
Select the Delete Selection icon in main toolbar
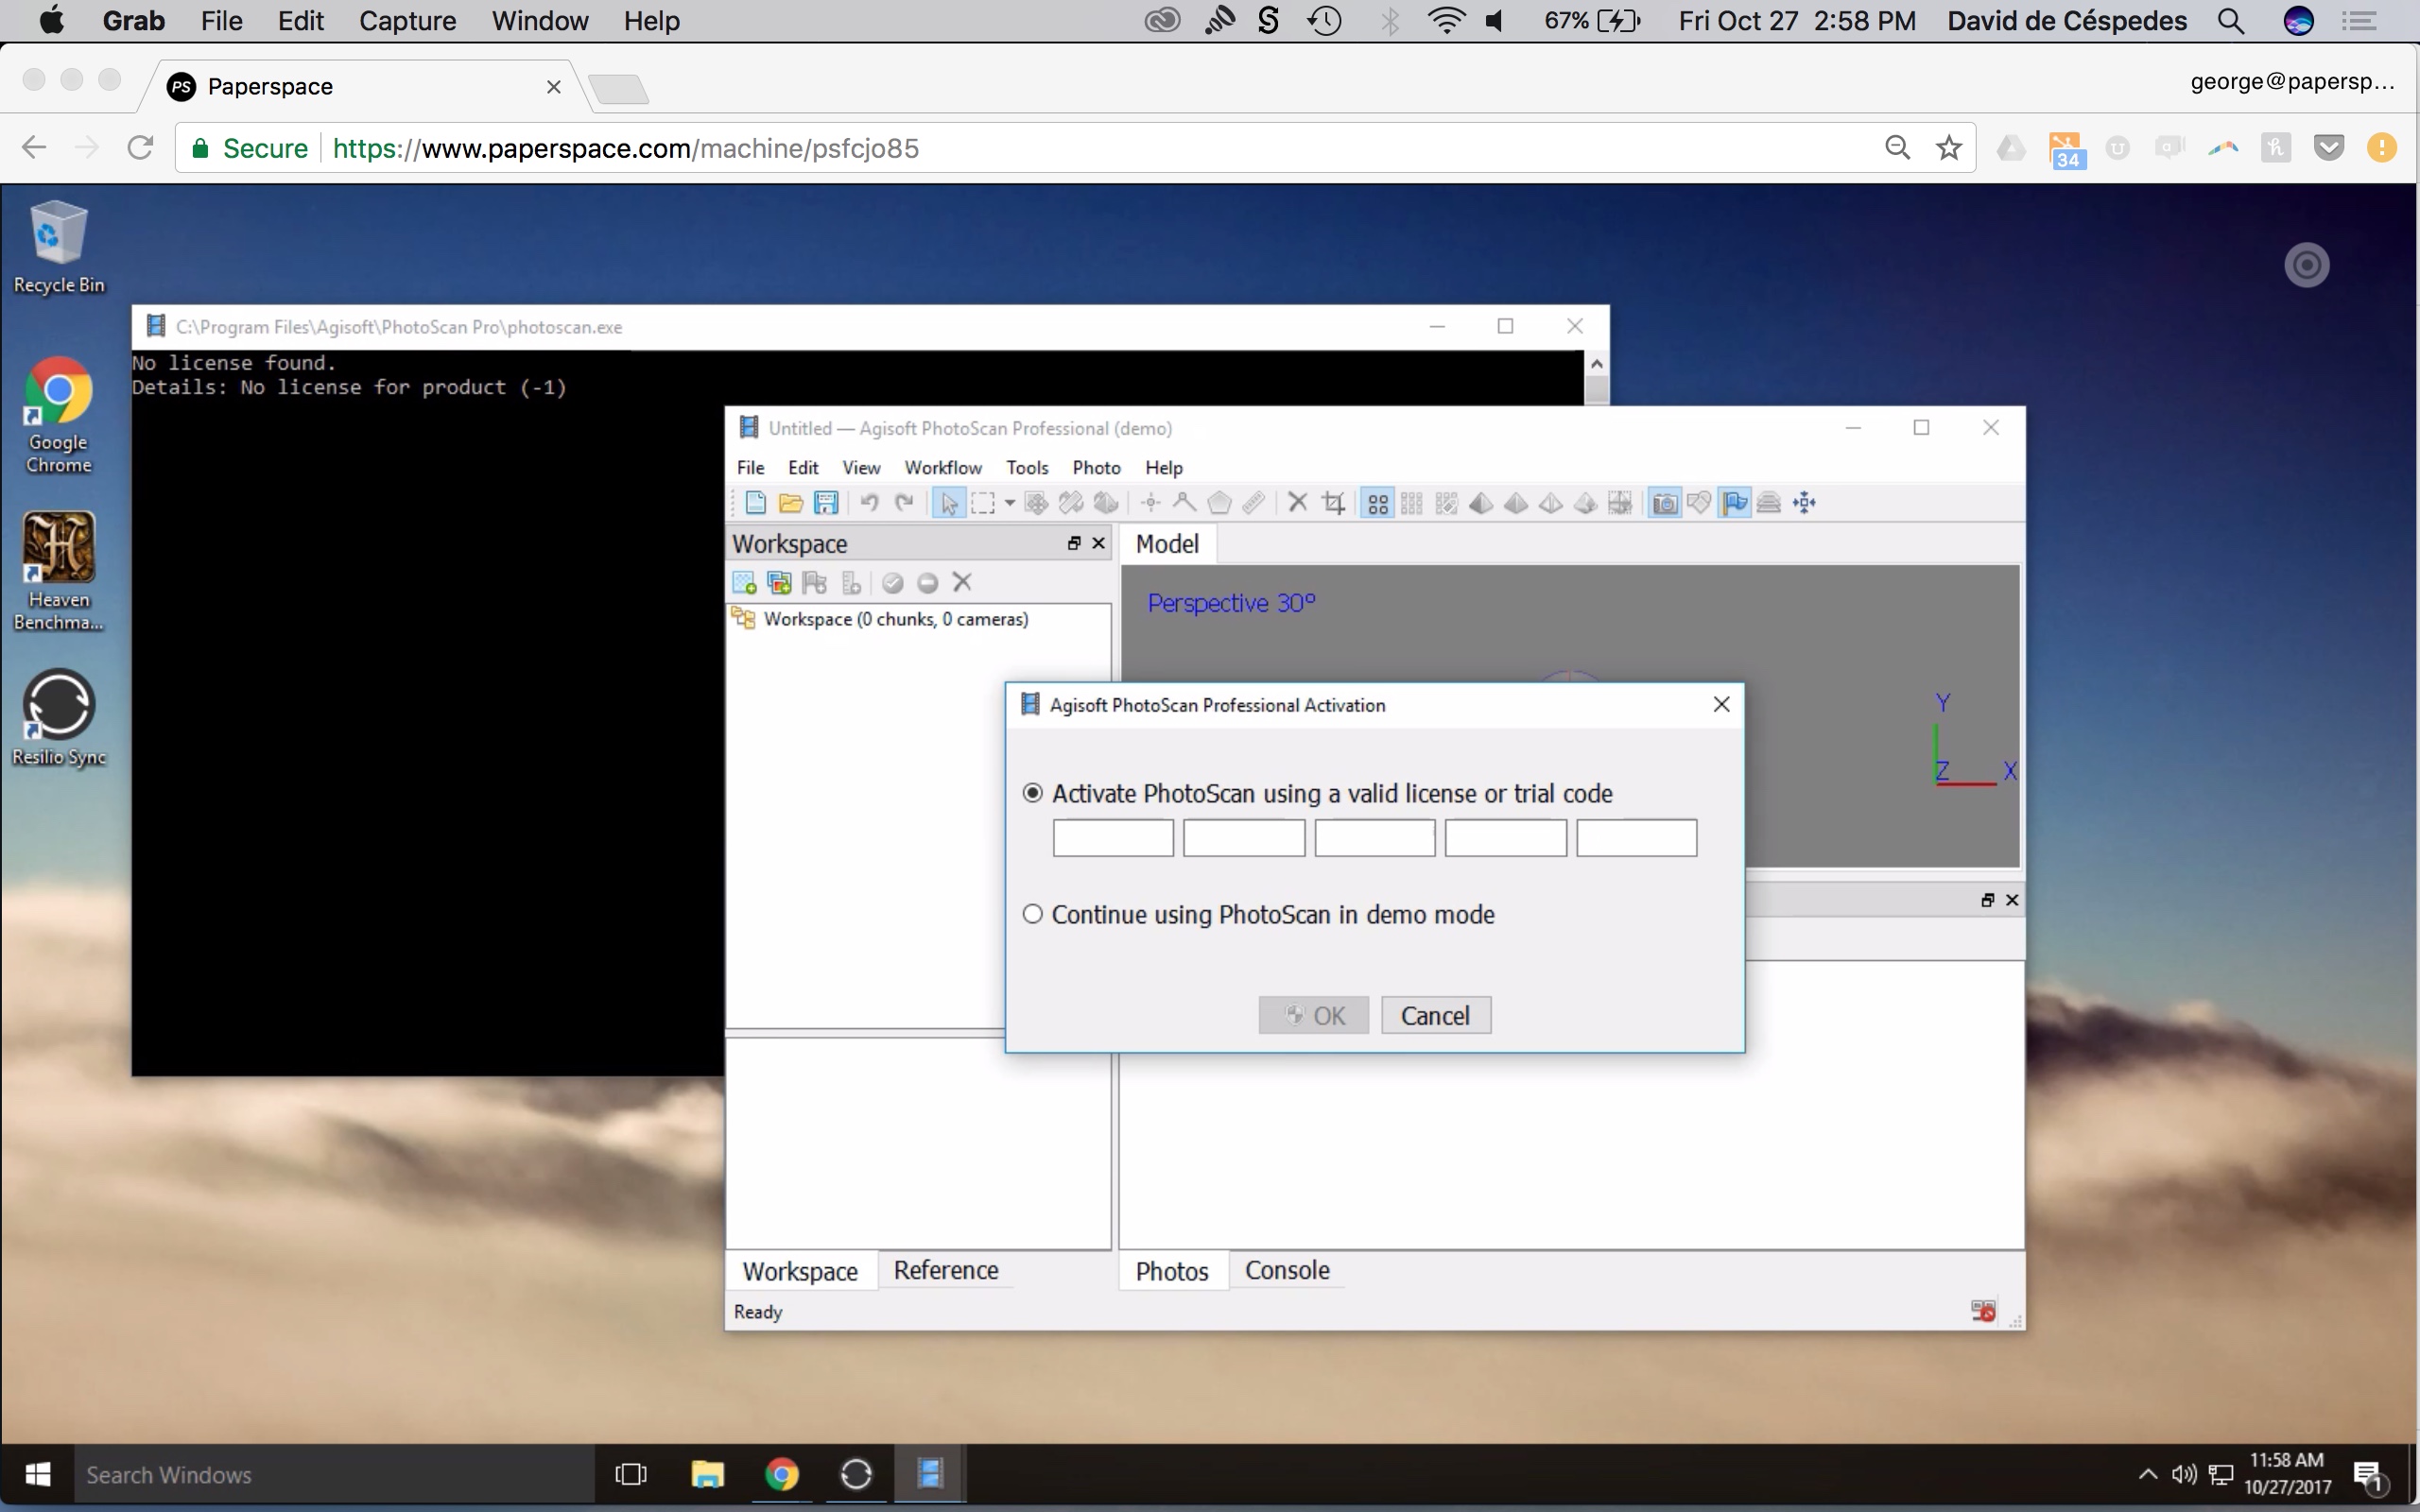click(1294, 504)
